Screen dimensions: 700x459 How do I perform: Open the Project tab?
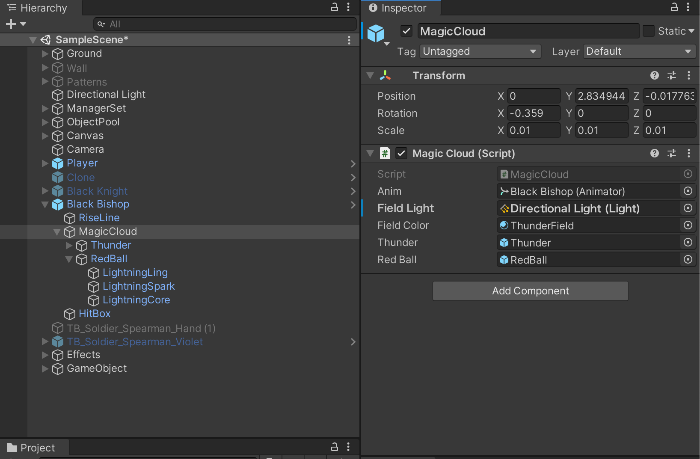click(x=33, y=448)
